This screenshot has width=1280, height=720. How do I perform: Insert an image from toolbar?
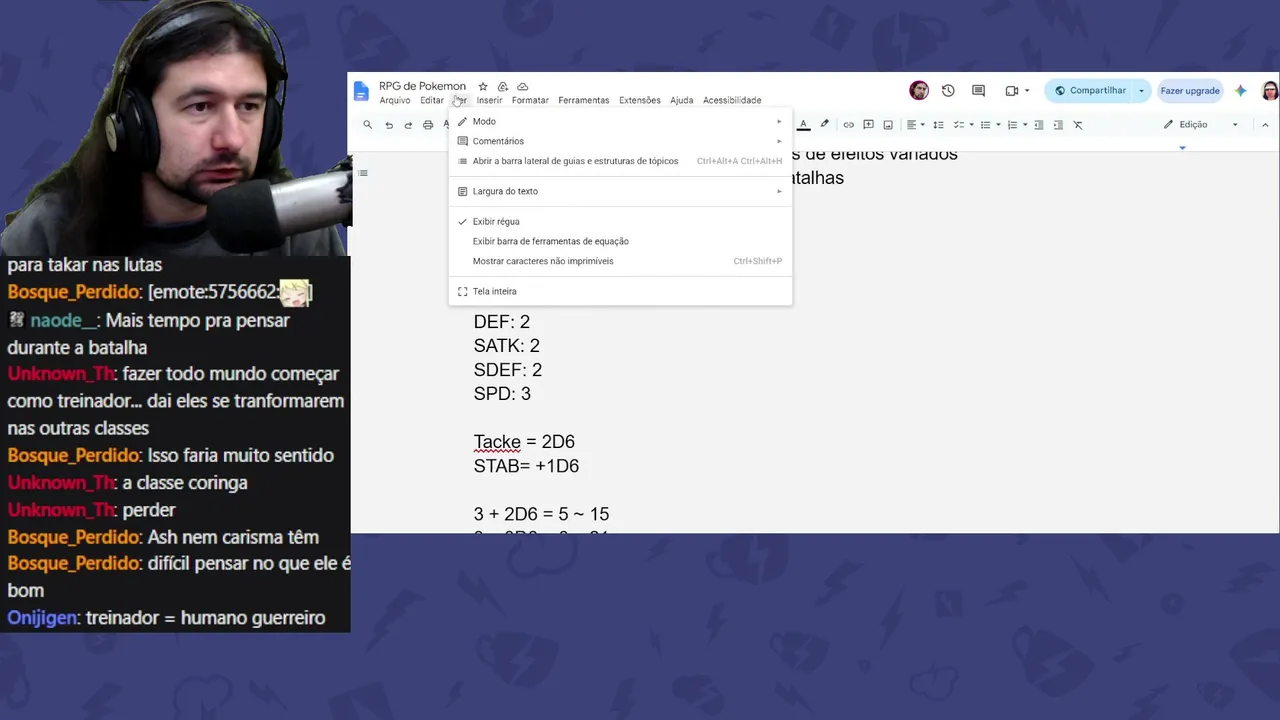pos(888,125)
